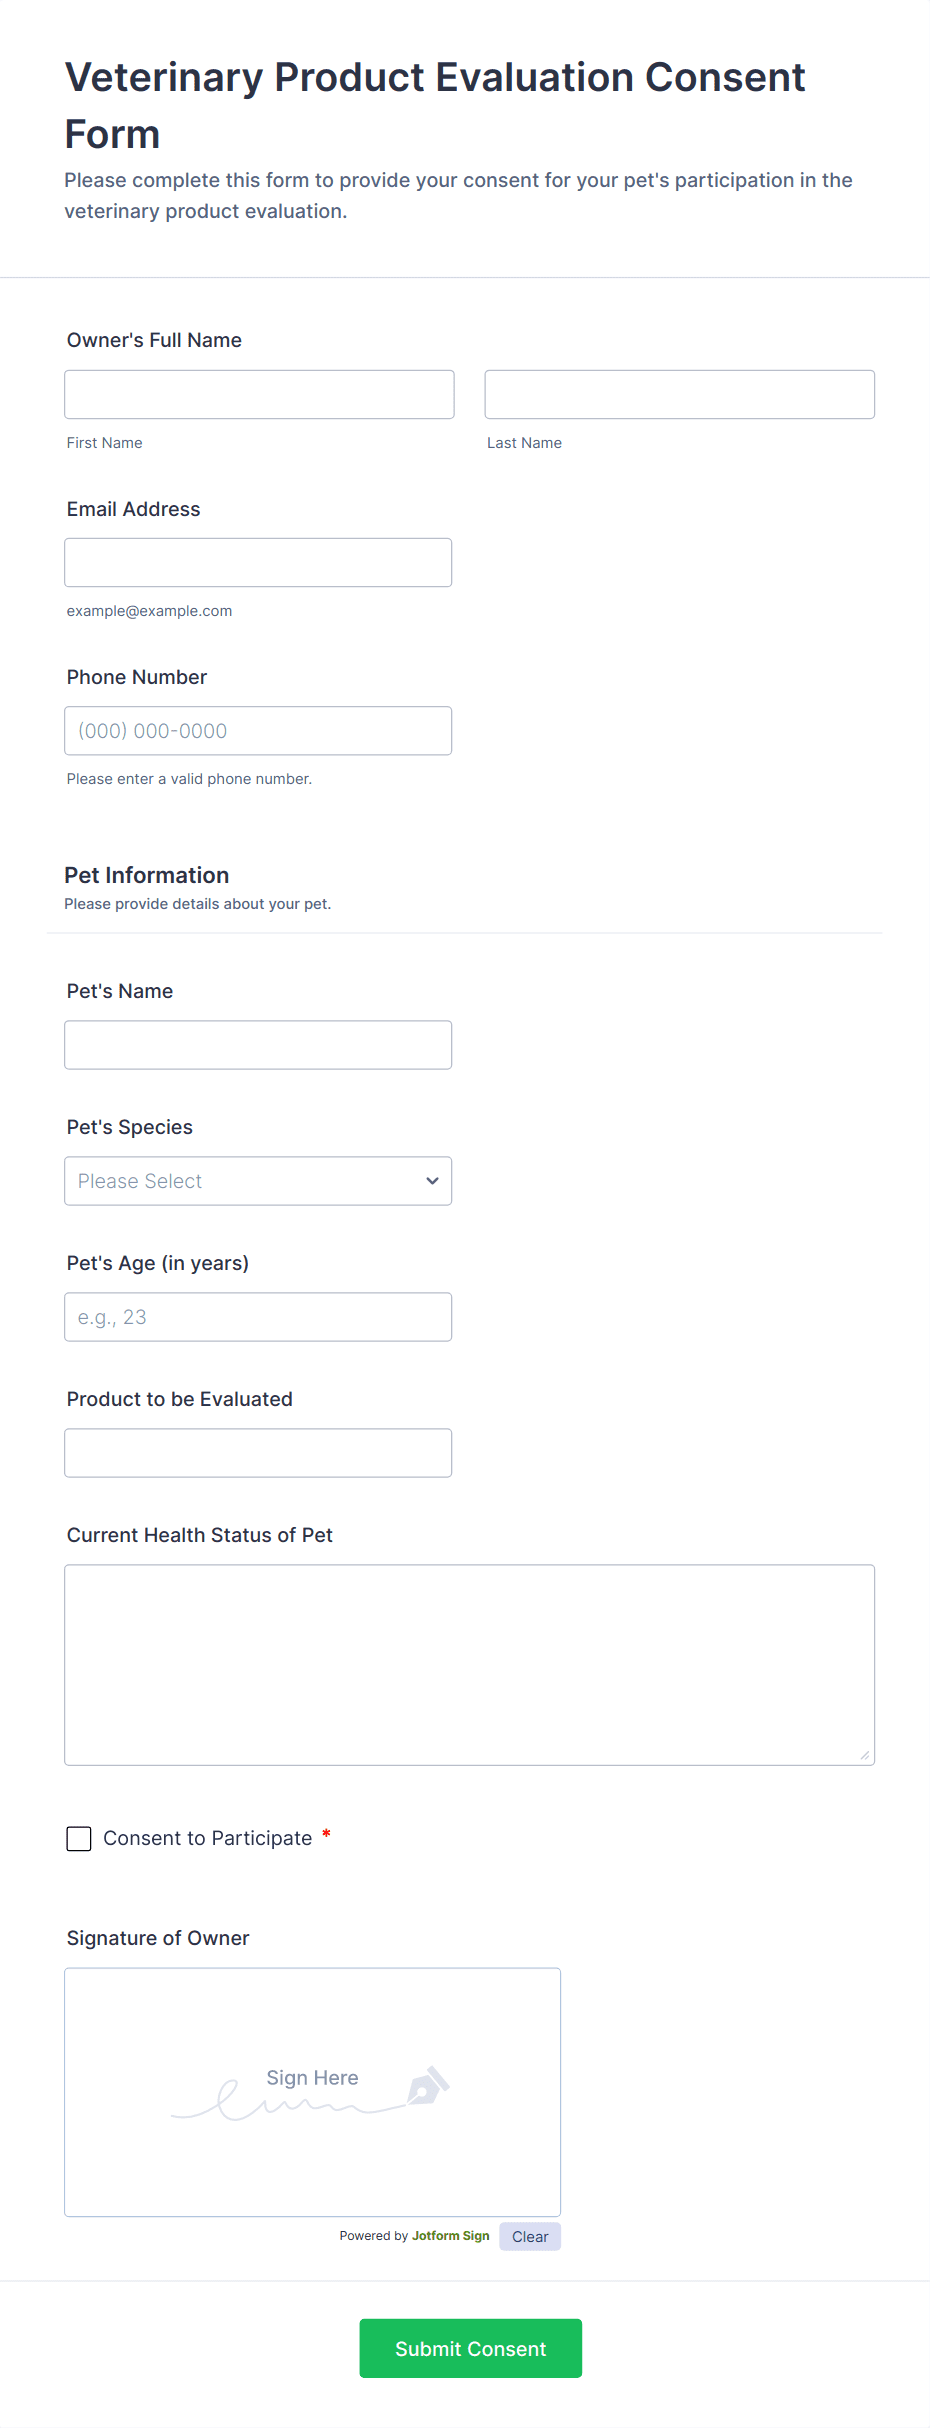
Task: Click into the Email Address field
Action: tap(258, 562)
